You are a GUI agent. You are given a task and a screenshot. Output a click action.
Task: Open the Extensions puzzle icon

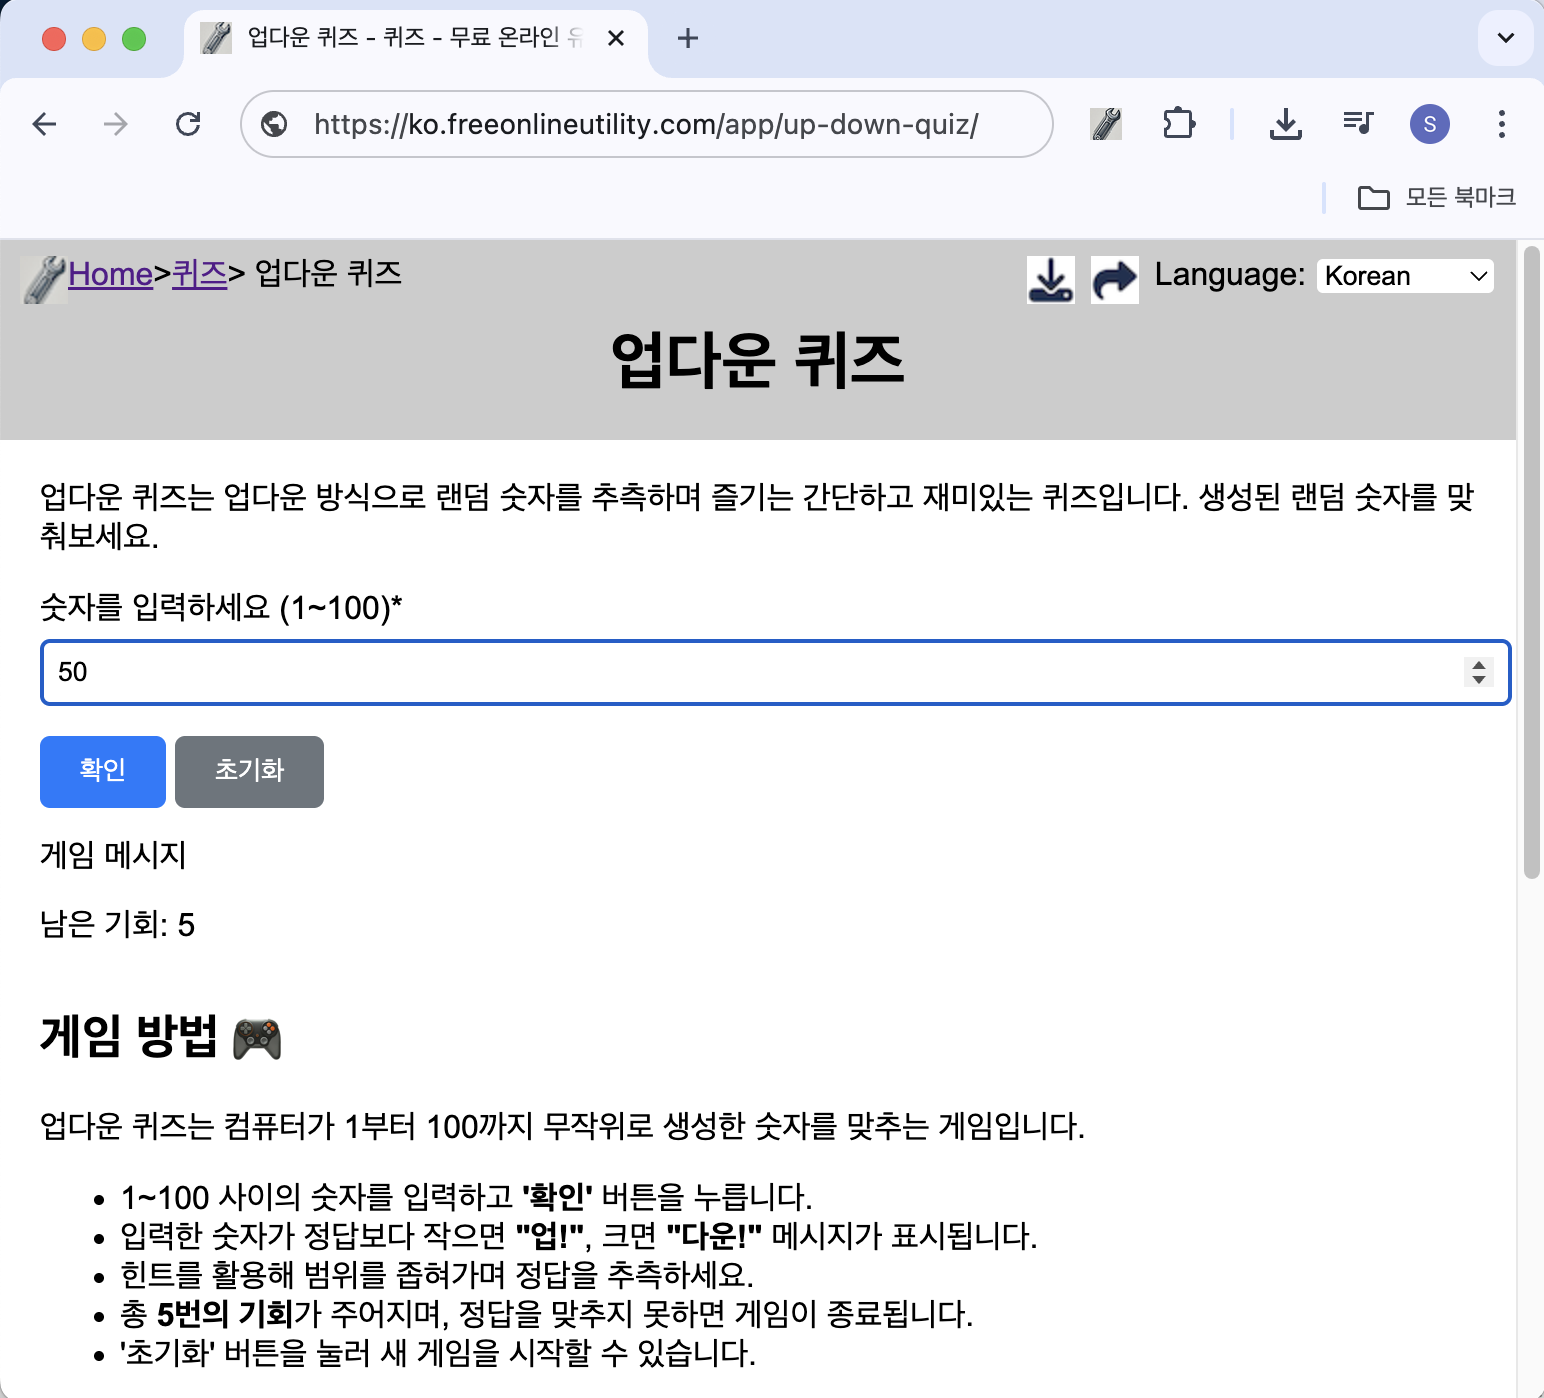1179,124
